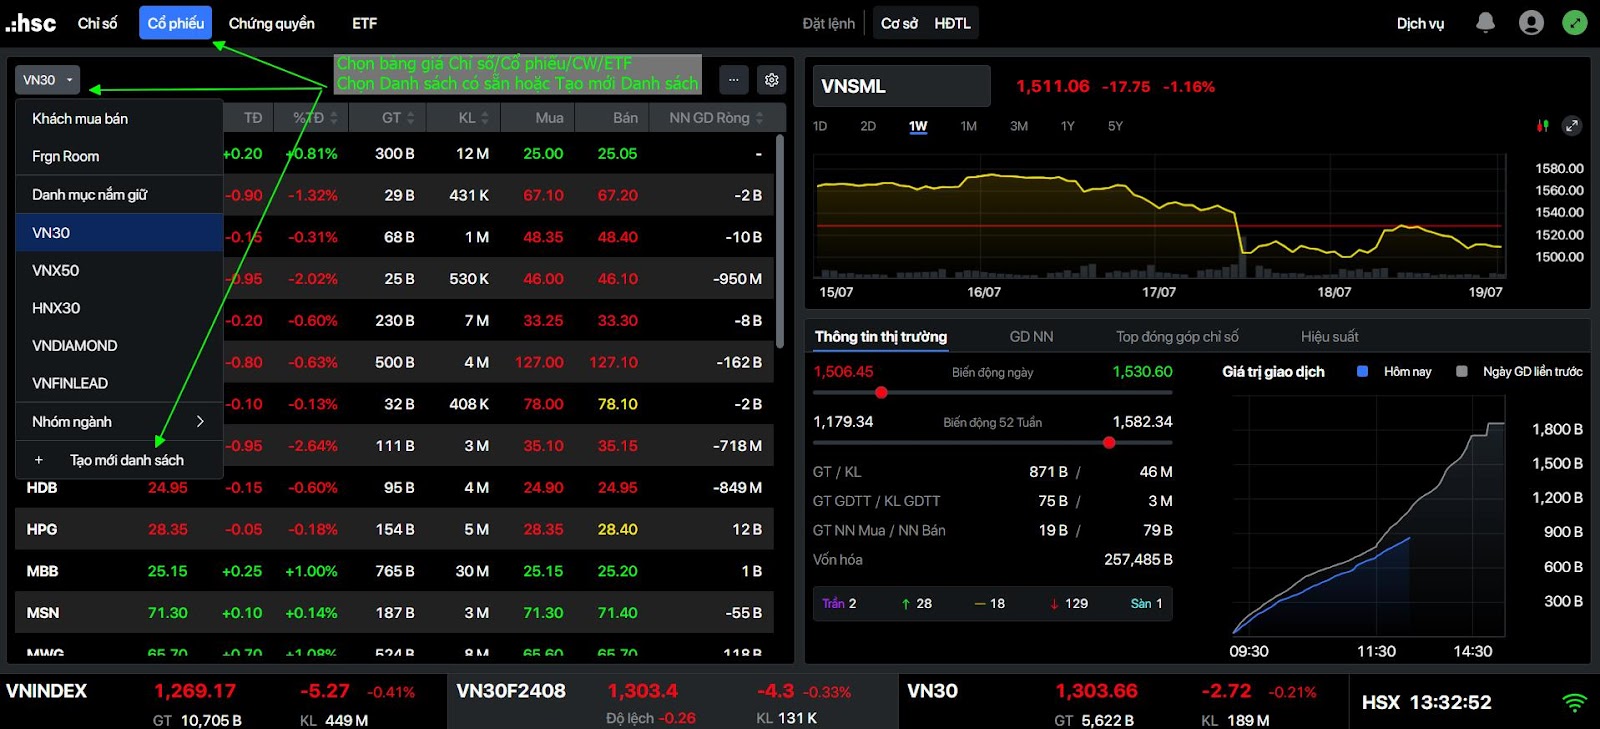The width and height of the screenshot is (1600, 729).
Task: Sort by the KL column arrows
Action: tap(484, 118)
